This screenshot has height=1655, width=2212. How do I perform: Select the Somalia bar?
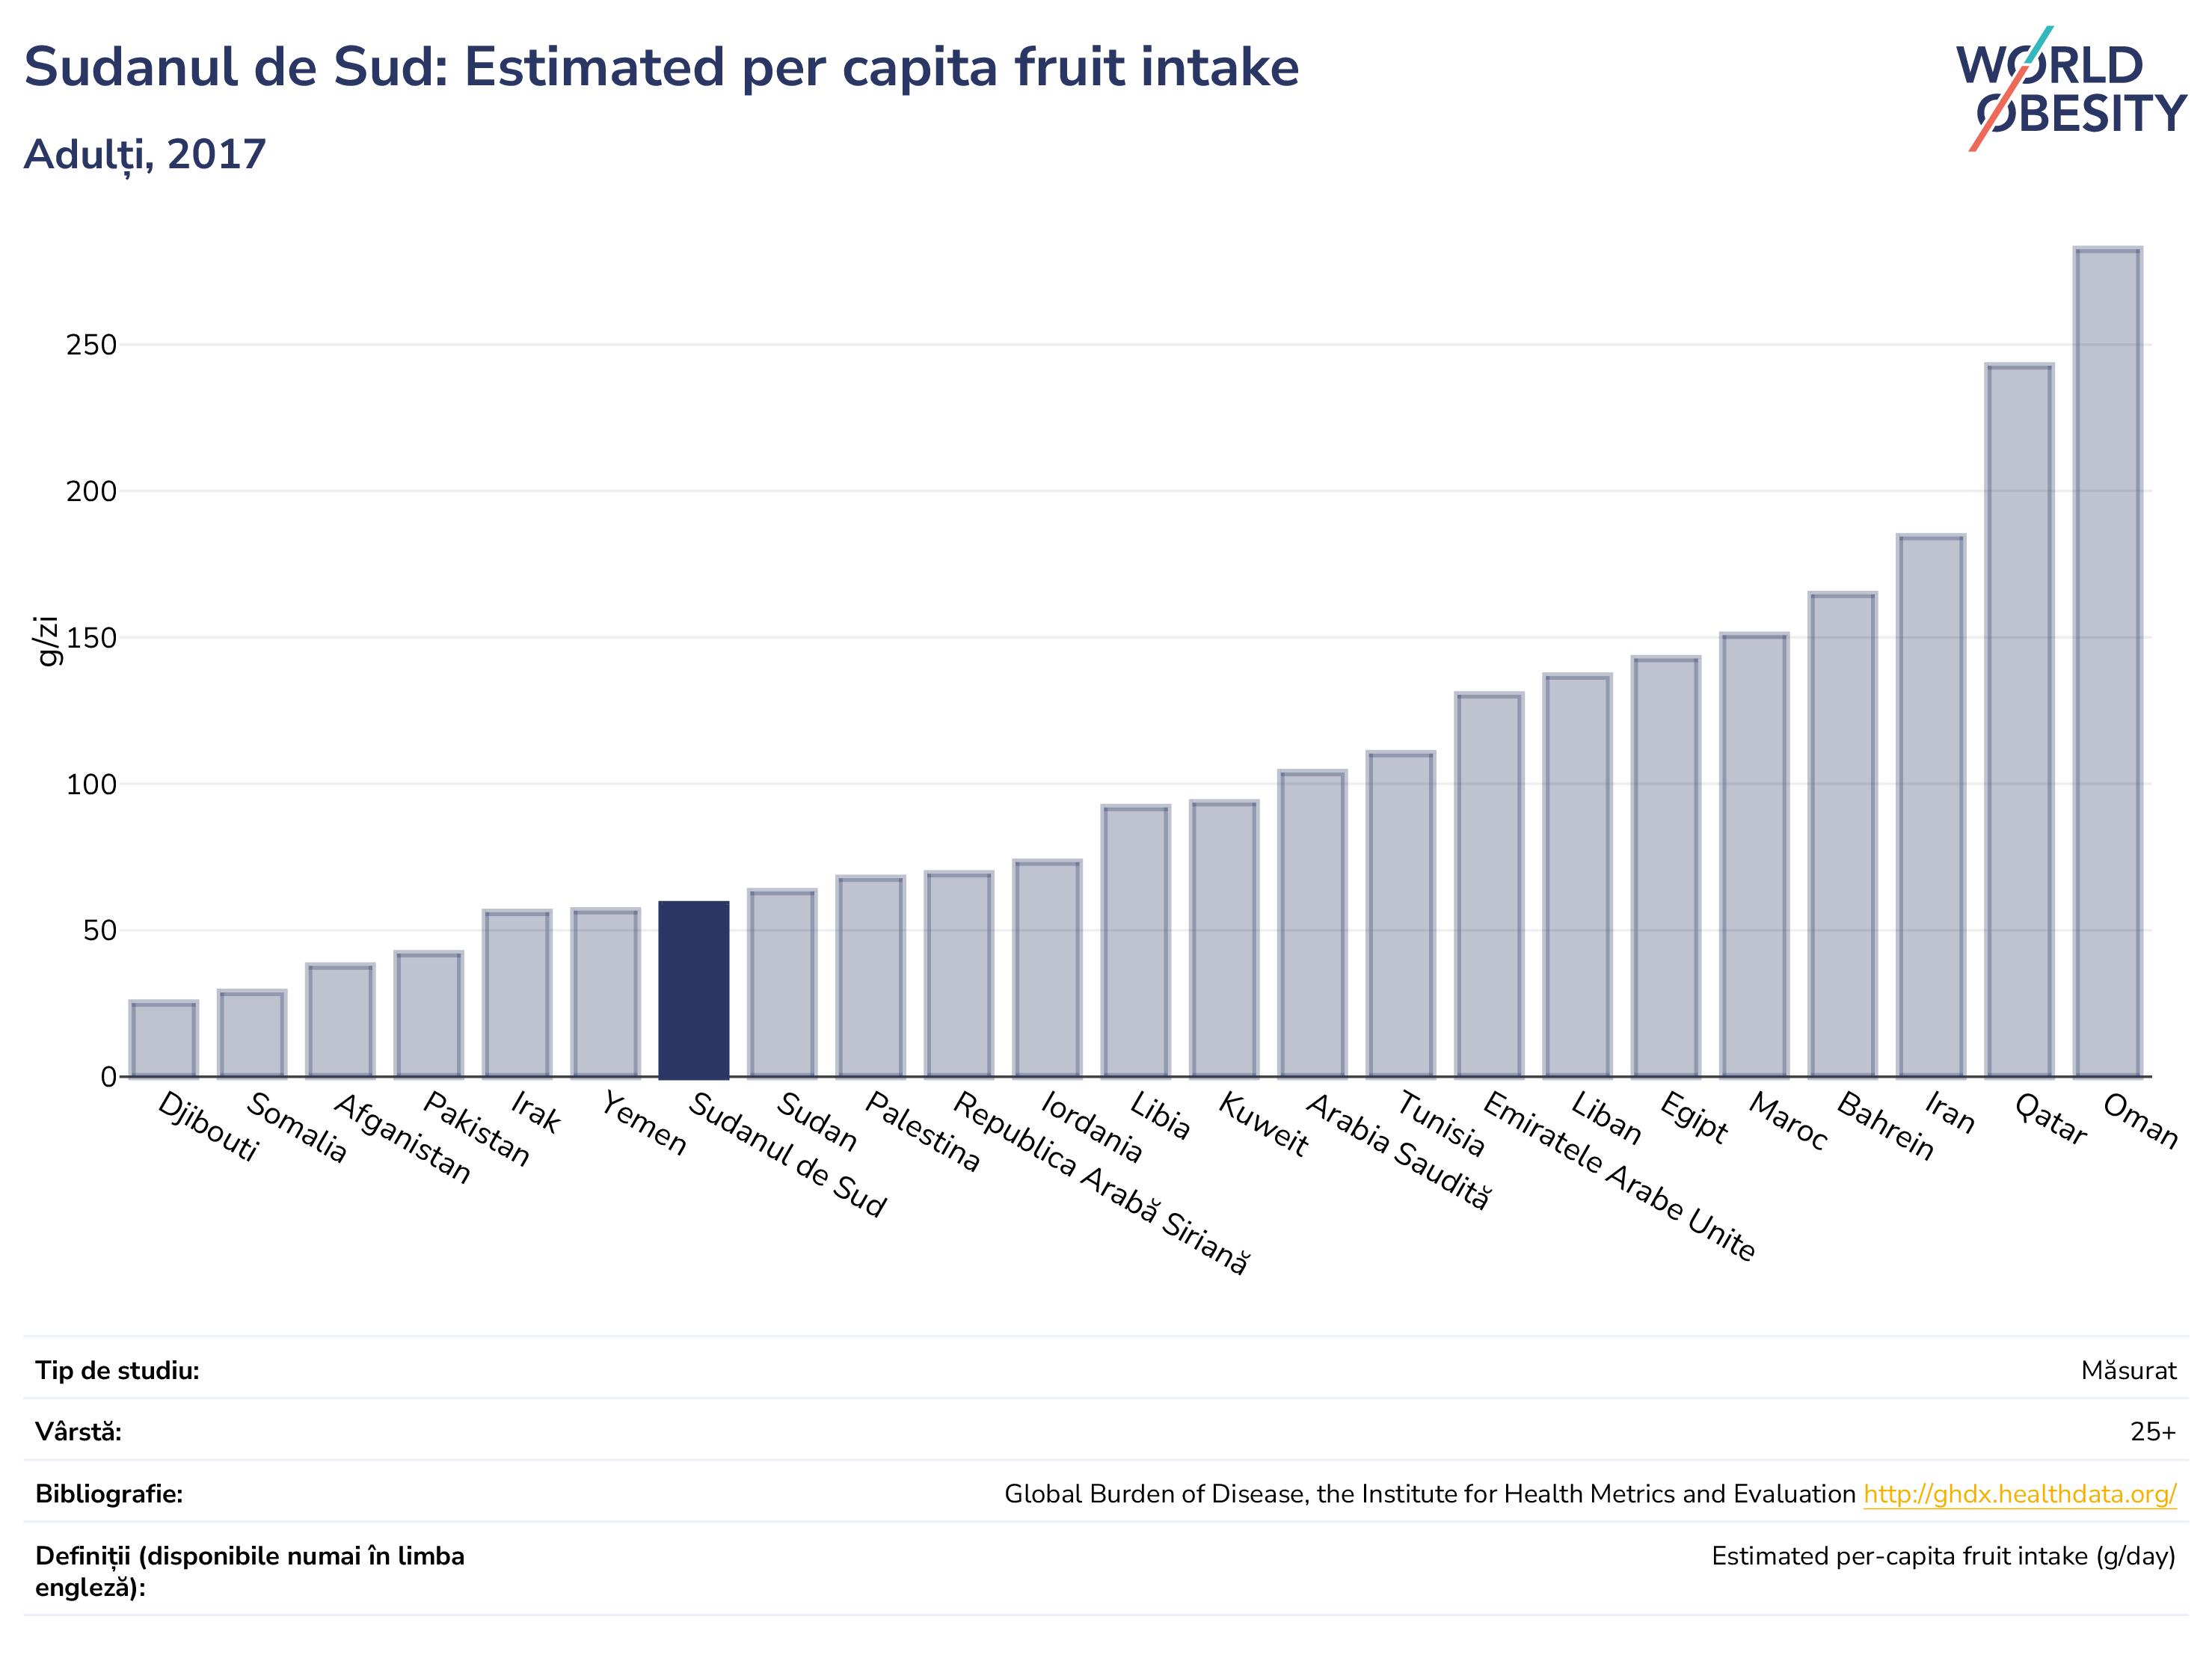(252, 1035)
